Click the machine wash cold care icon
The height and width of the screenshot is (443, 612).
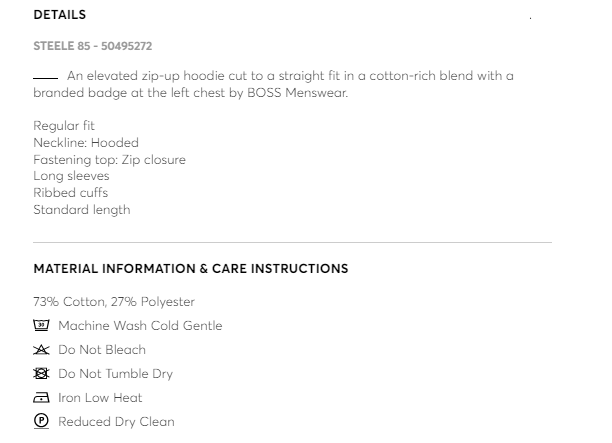pos(41,326)
